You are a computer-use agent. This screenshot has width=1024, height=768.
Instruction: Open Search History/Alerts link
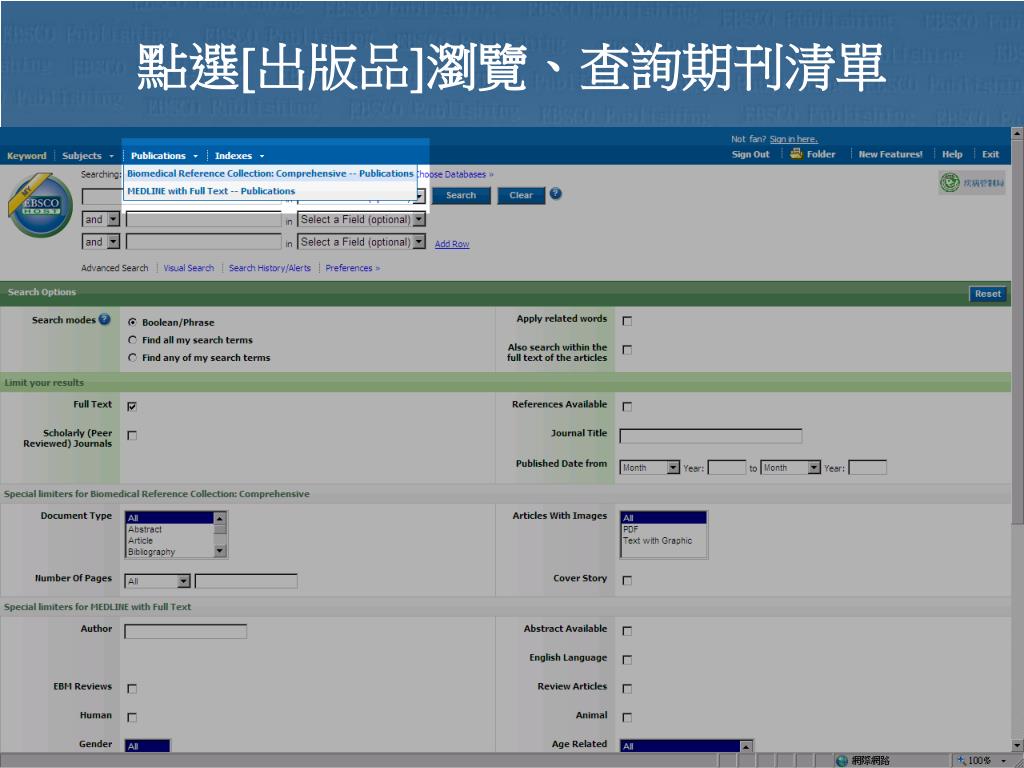point(270,268)
